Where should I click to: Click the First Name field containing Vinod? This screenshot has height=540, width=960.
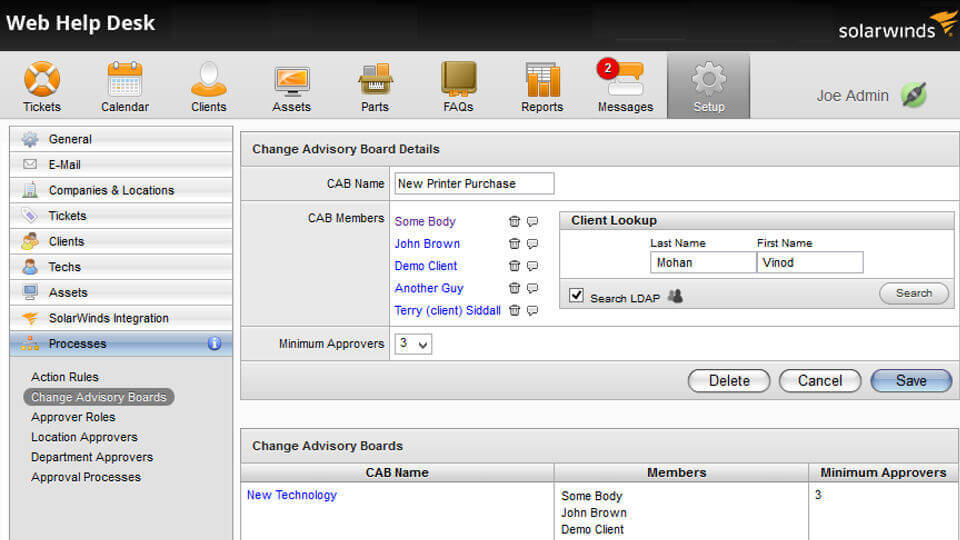(810, 263)
